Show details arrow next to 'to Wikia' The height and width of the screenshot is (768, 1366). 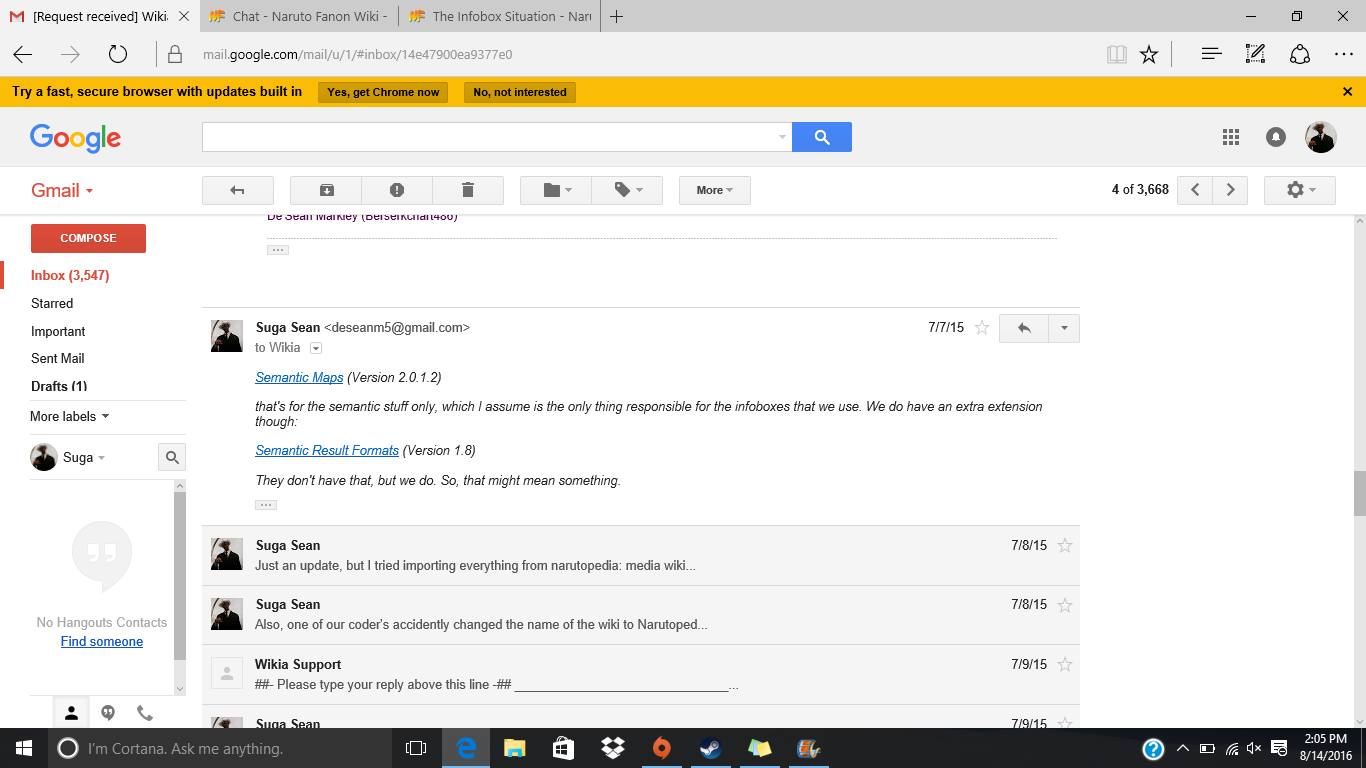[316, 348]
